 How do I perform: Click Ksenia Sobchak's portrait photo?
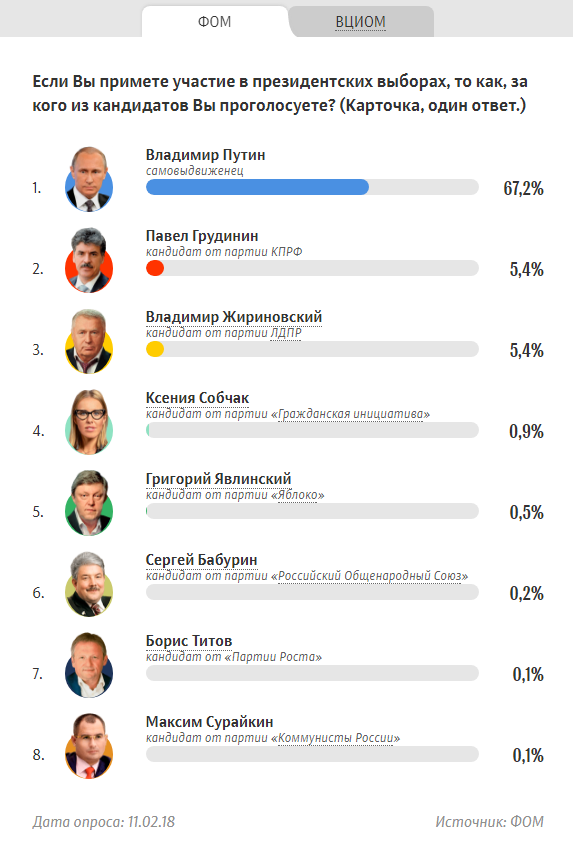click(x=89, y=422)
